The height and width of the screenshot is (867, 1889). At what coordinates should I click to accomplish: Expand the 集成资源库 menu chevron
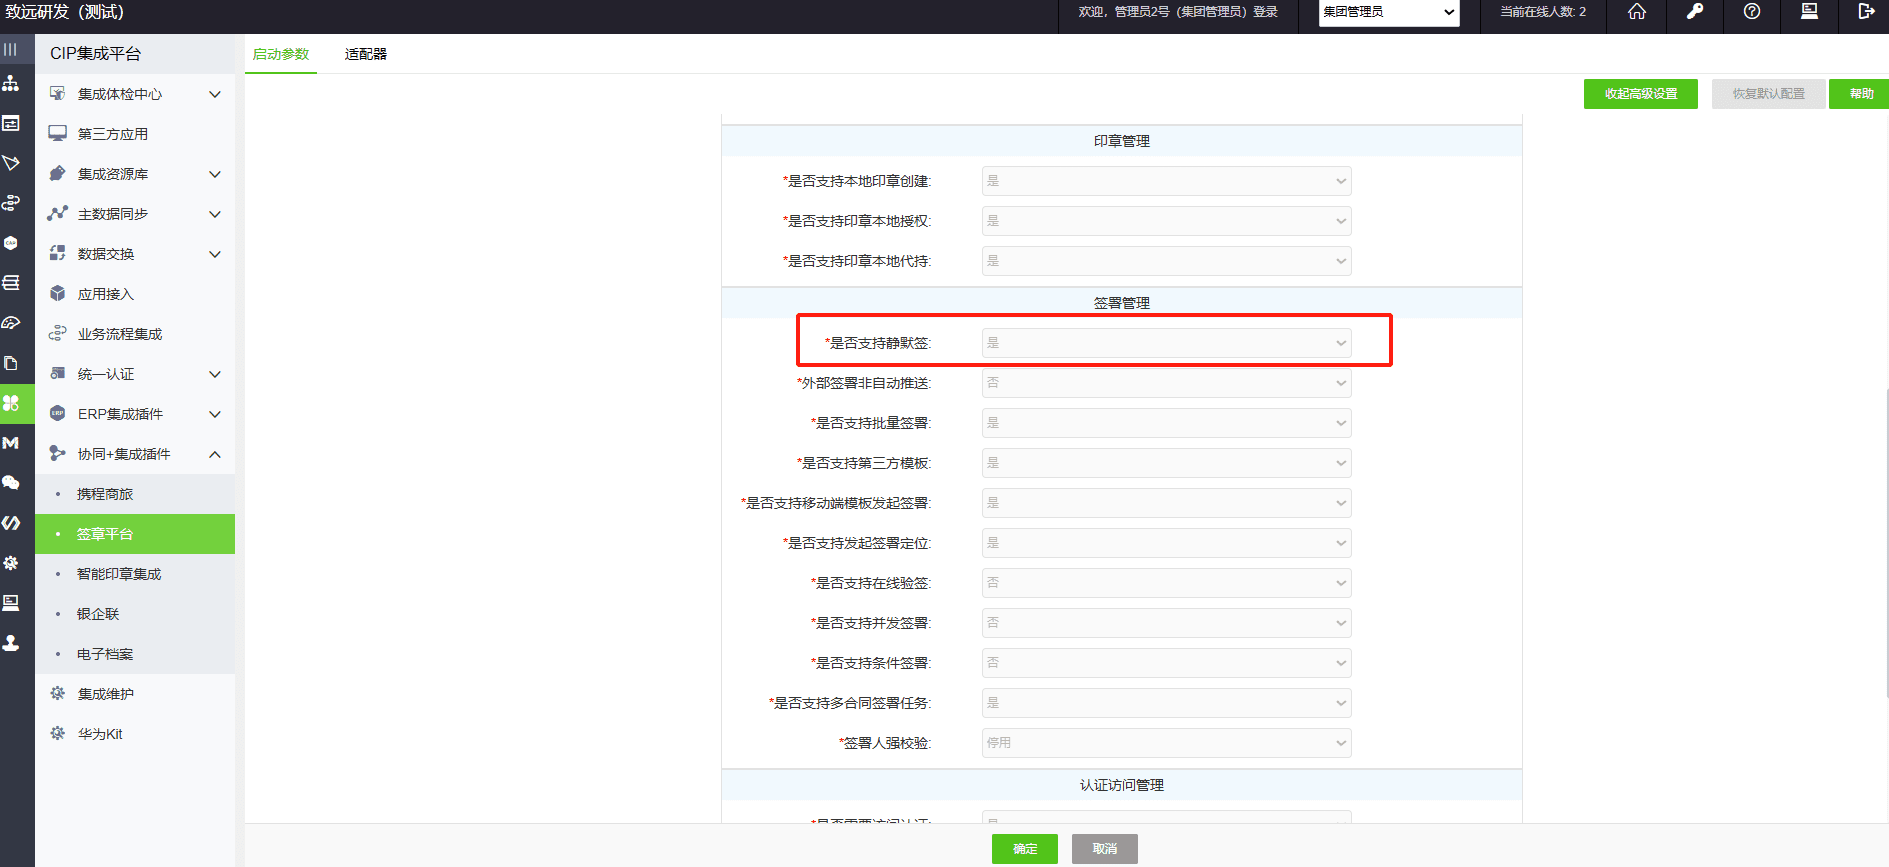point(215,174)
